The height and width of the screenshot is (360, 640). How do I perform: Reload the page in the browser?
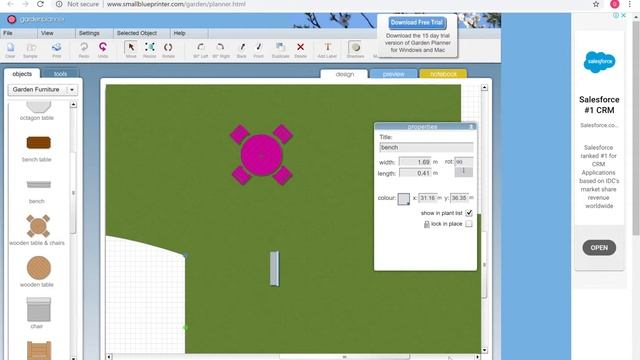[x=40, y=4]
